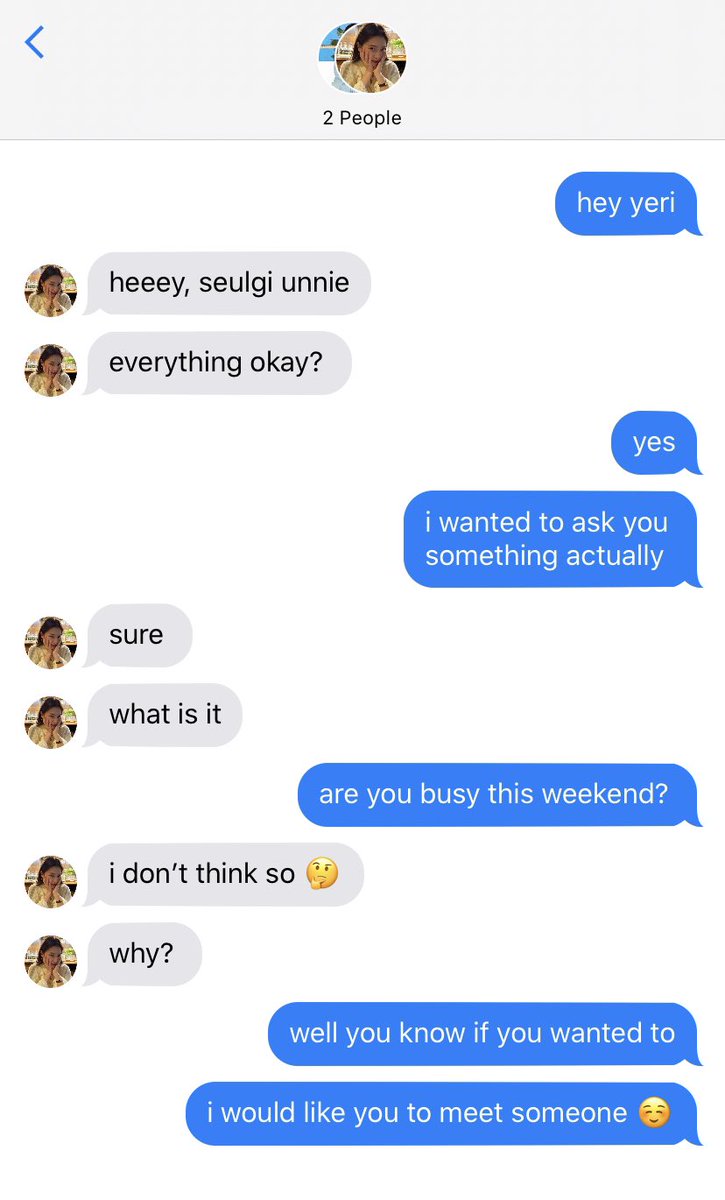
Task: Tap avatar next to 'everything okay?'
Action: (51, 371)
